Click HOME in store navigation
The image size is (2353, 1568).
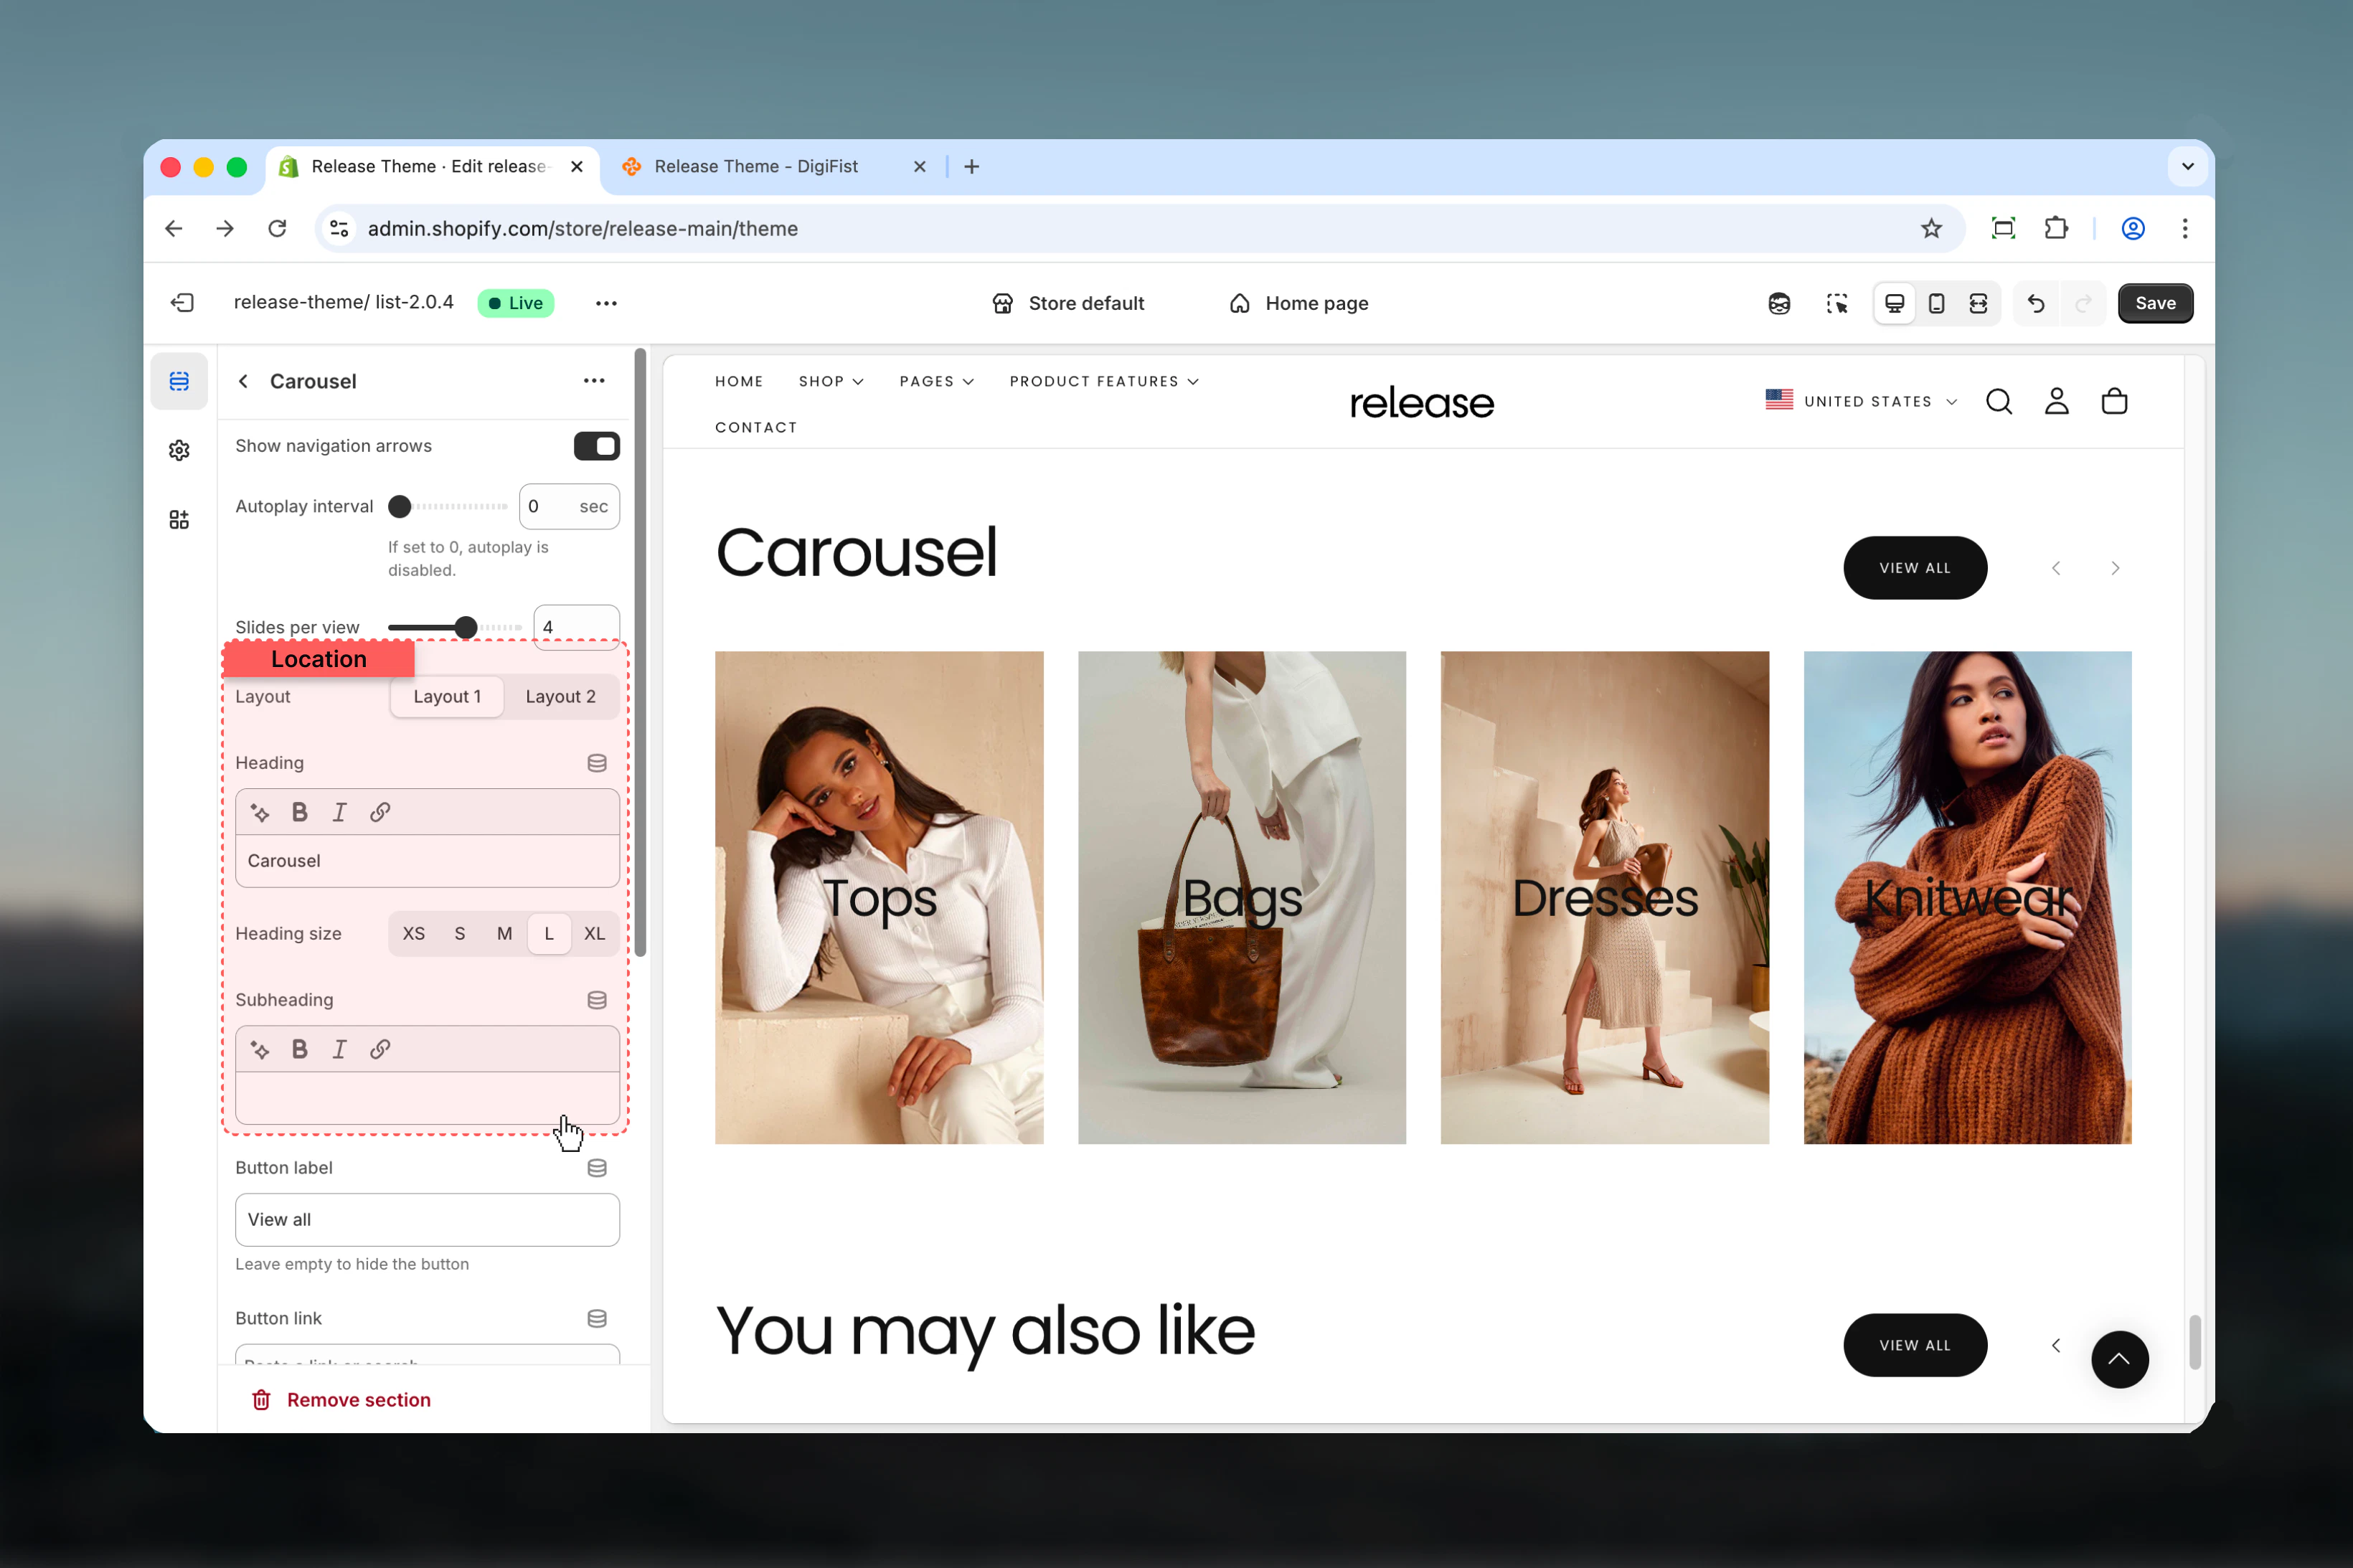[739, 381]
